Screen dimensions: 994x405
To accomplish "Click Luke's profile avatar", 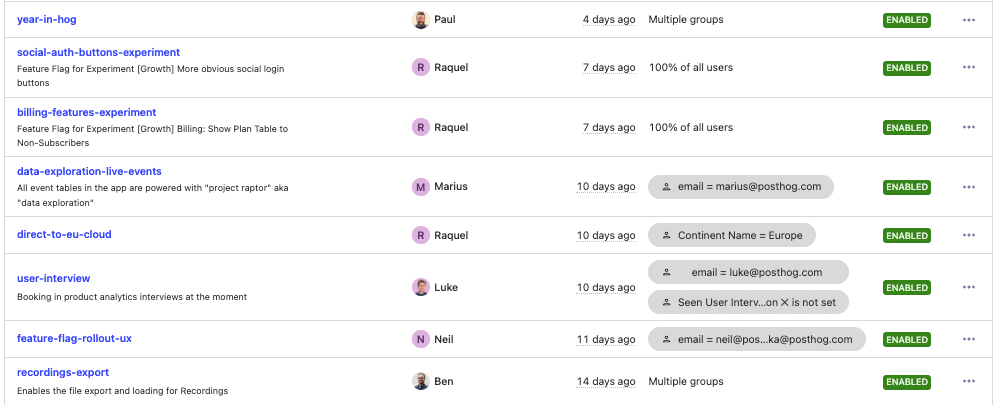I will tap(421, 287).
